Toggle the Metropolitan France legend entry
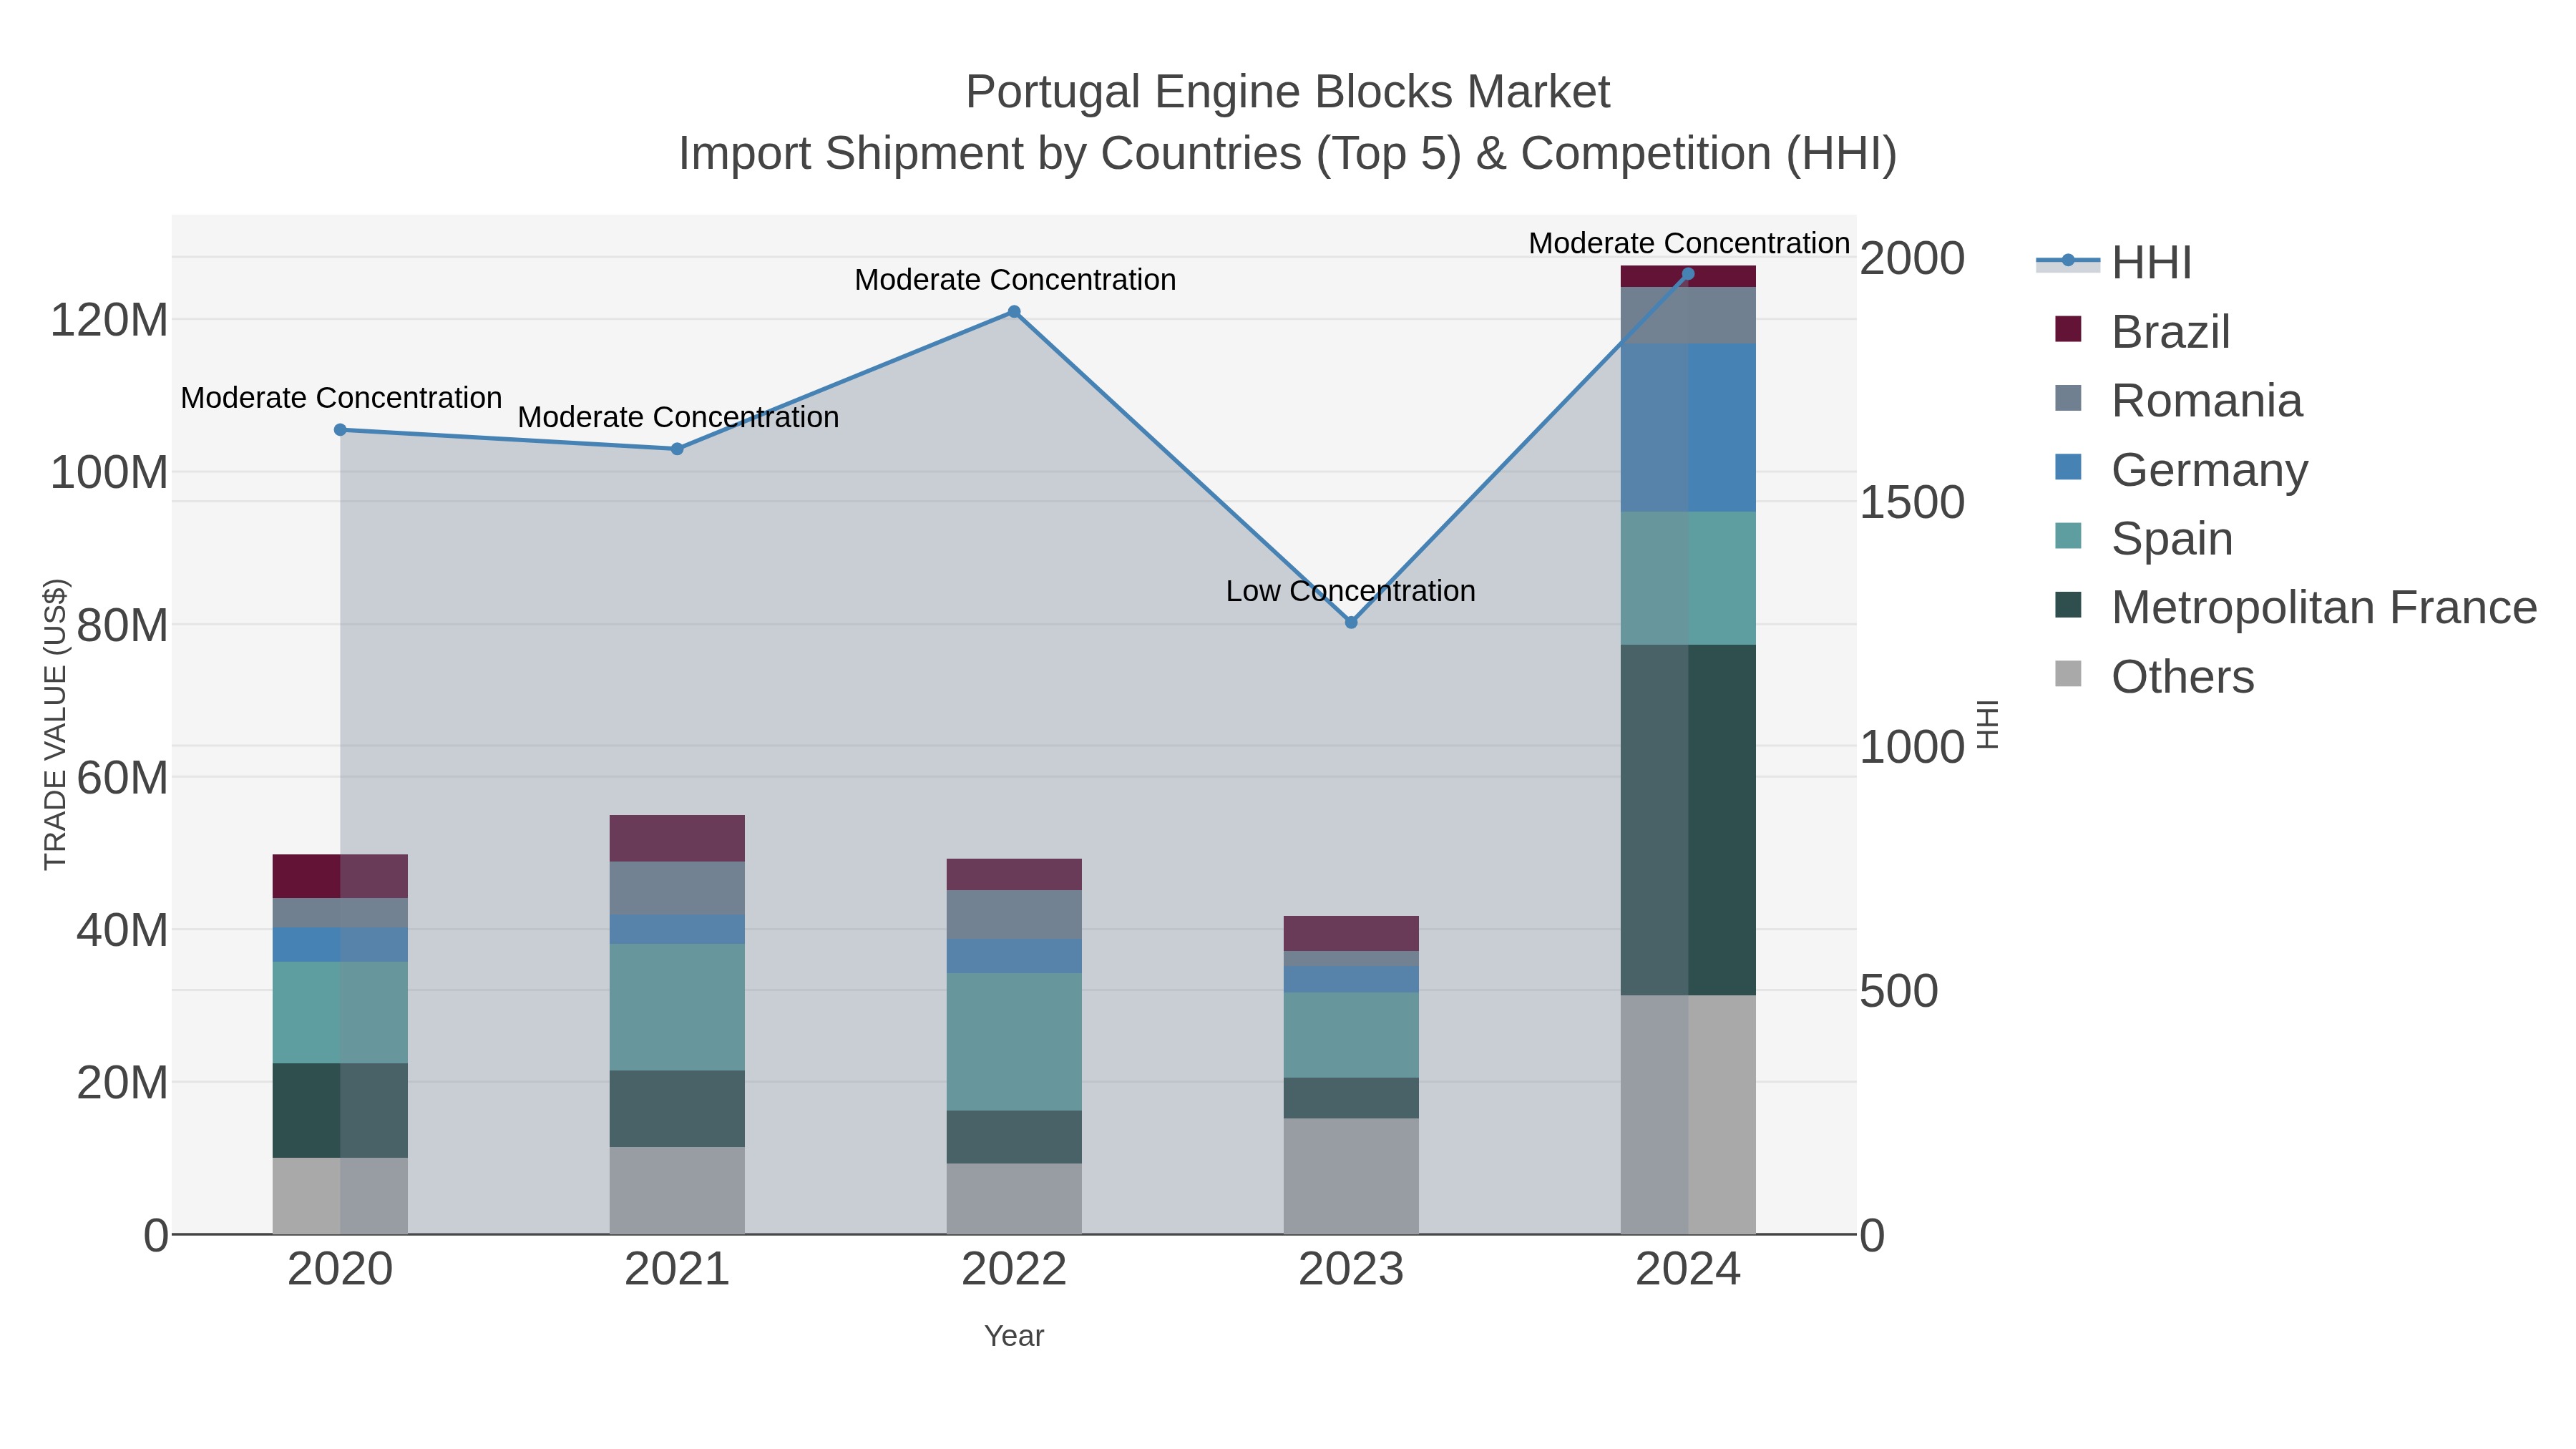Viewport: 2576px width, 1449px height. [2295, 607]
